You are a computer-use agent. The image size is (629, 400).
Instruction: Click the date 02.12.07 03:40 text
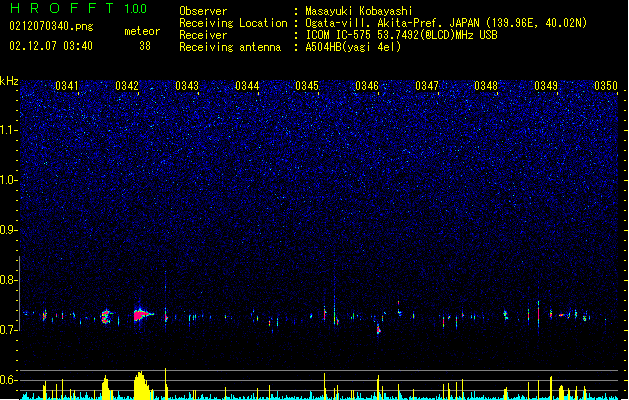[51, 46]
